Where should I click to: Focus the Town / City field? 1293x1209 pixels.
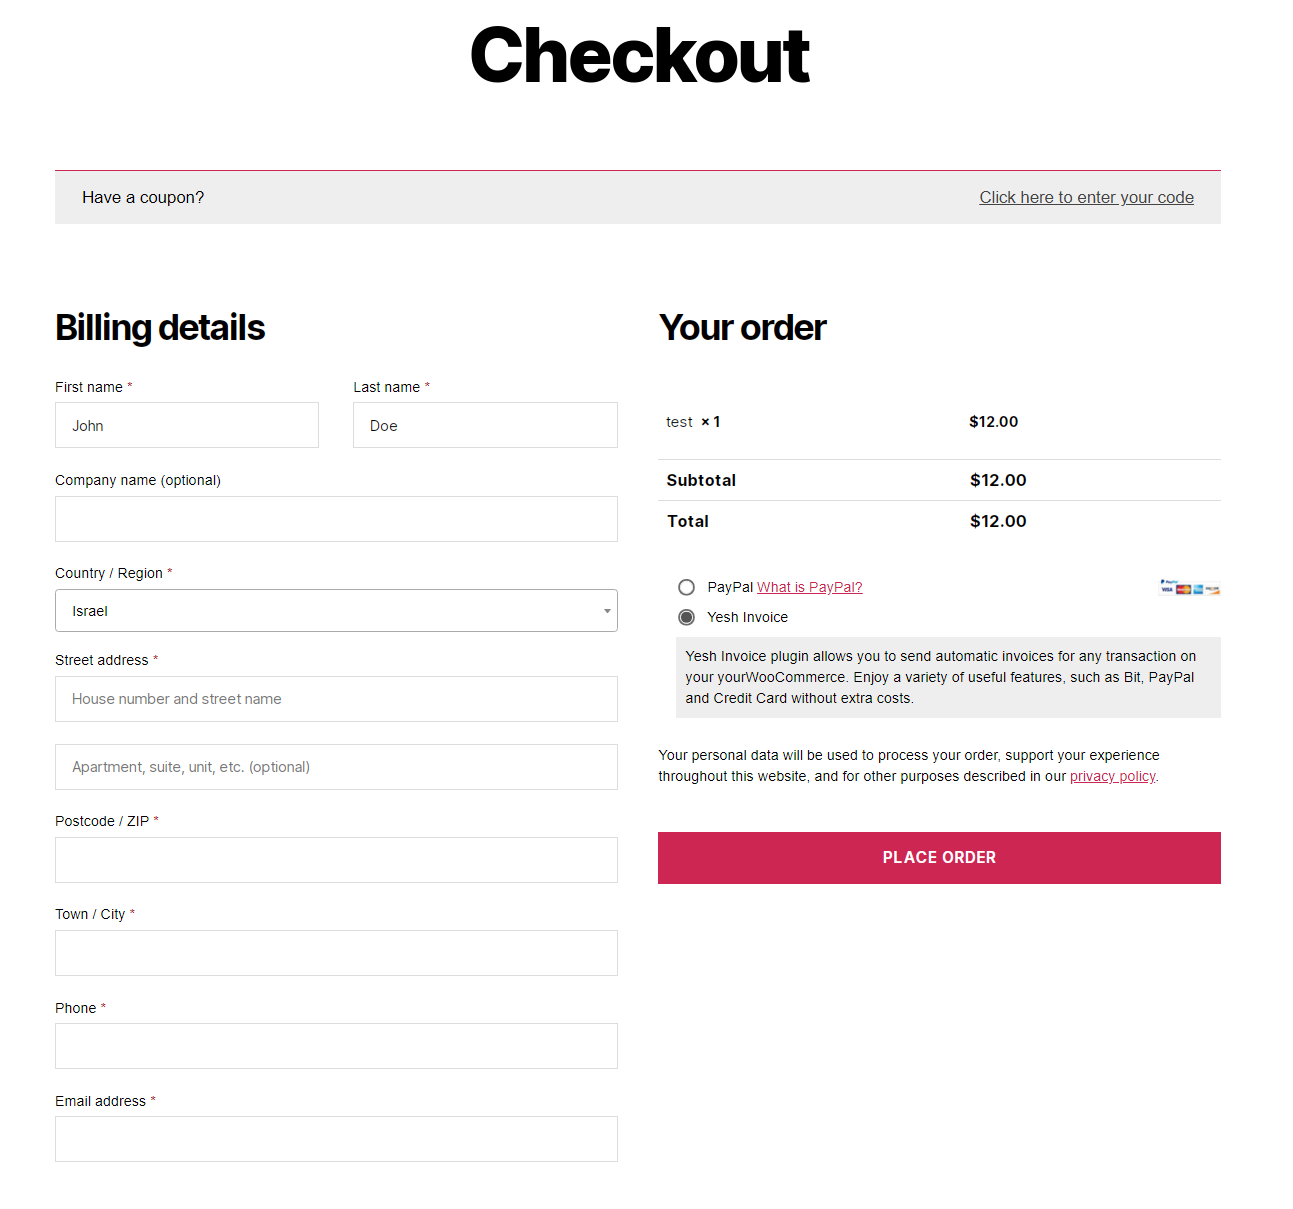point(336,953)
